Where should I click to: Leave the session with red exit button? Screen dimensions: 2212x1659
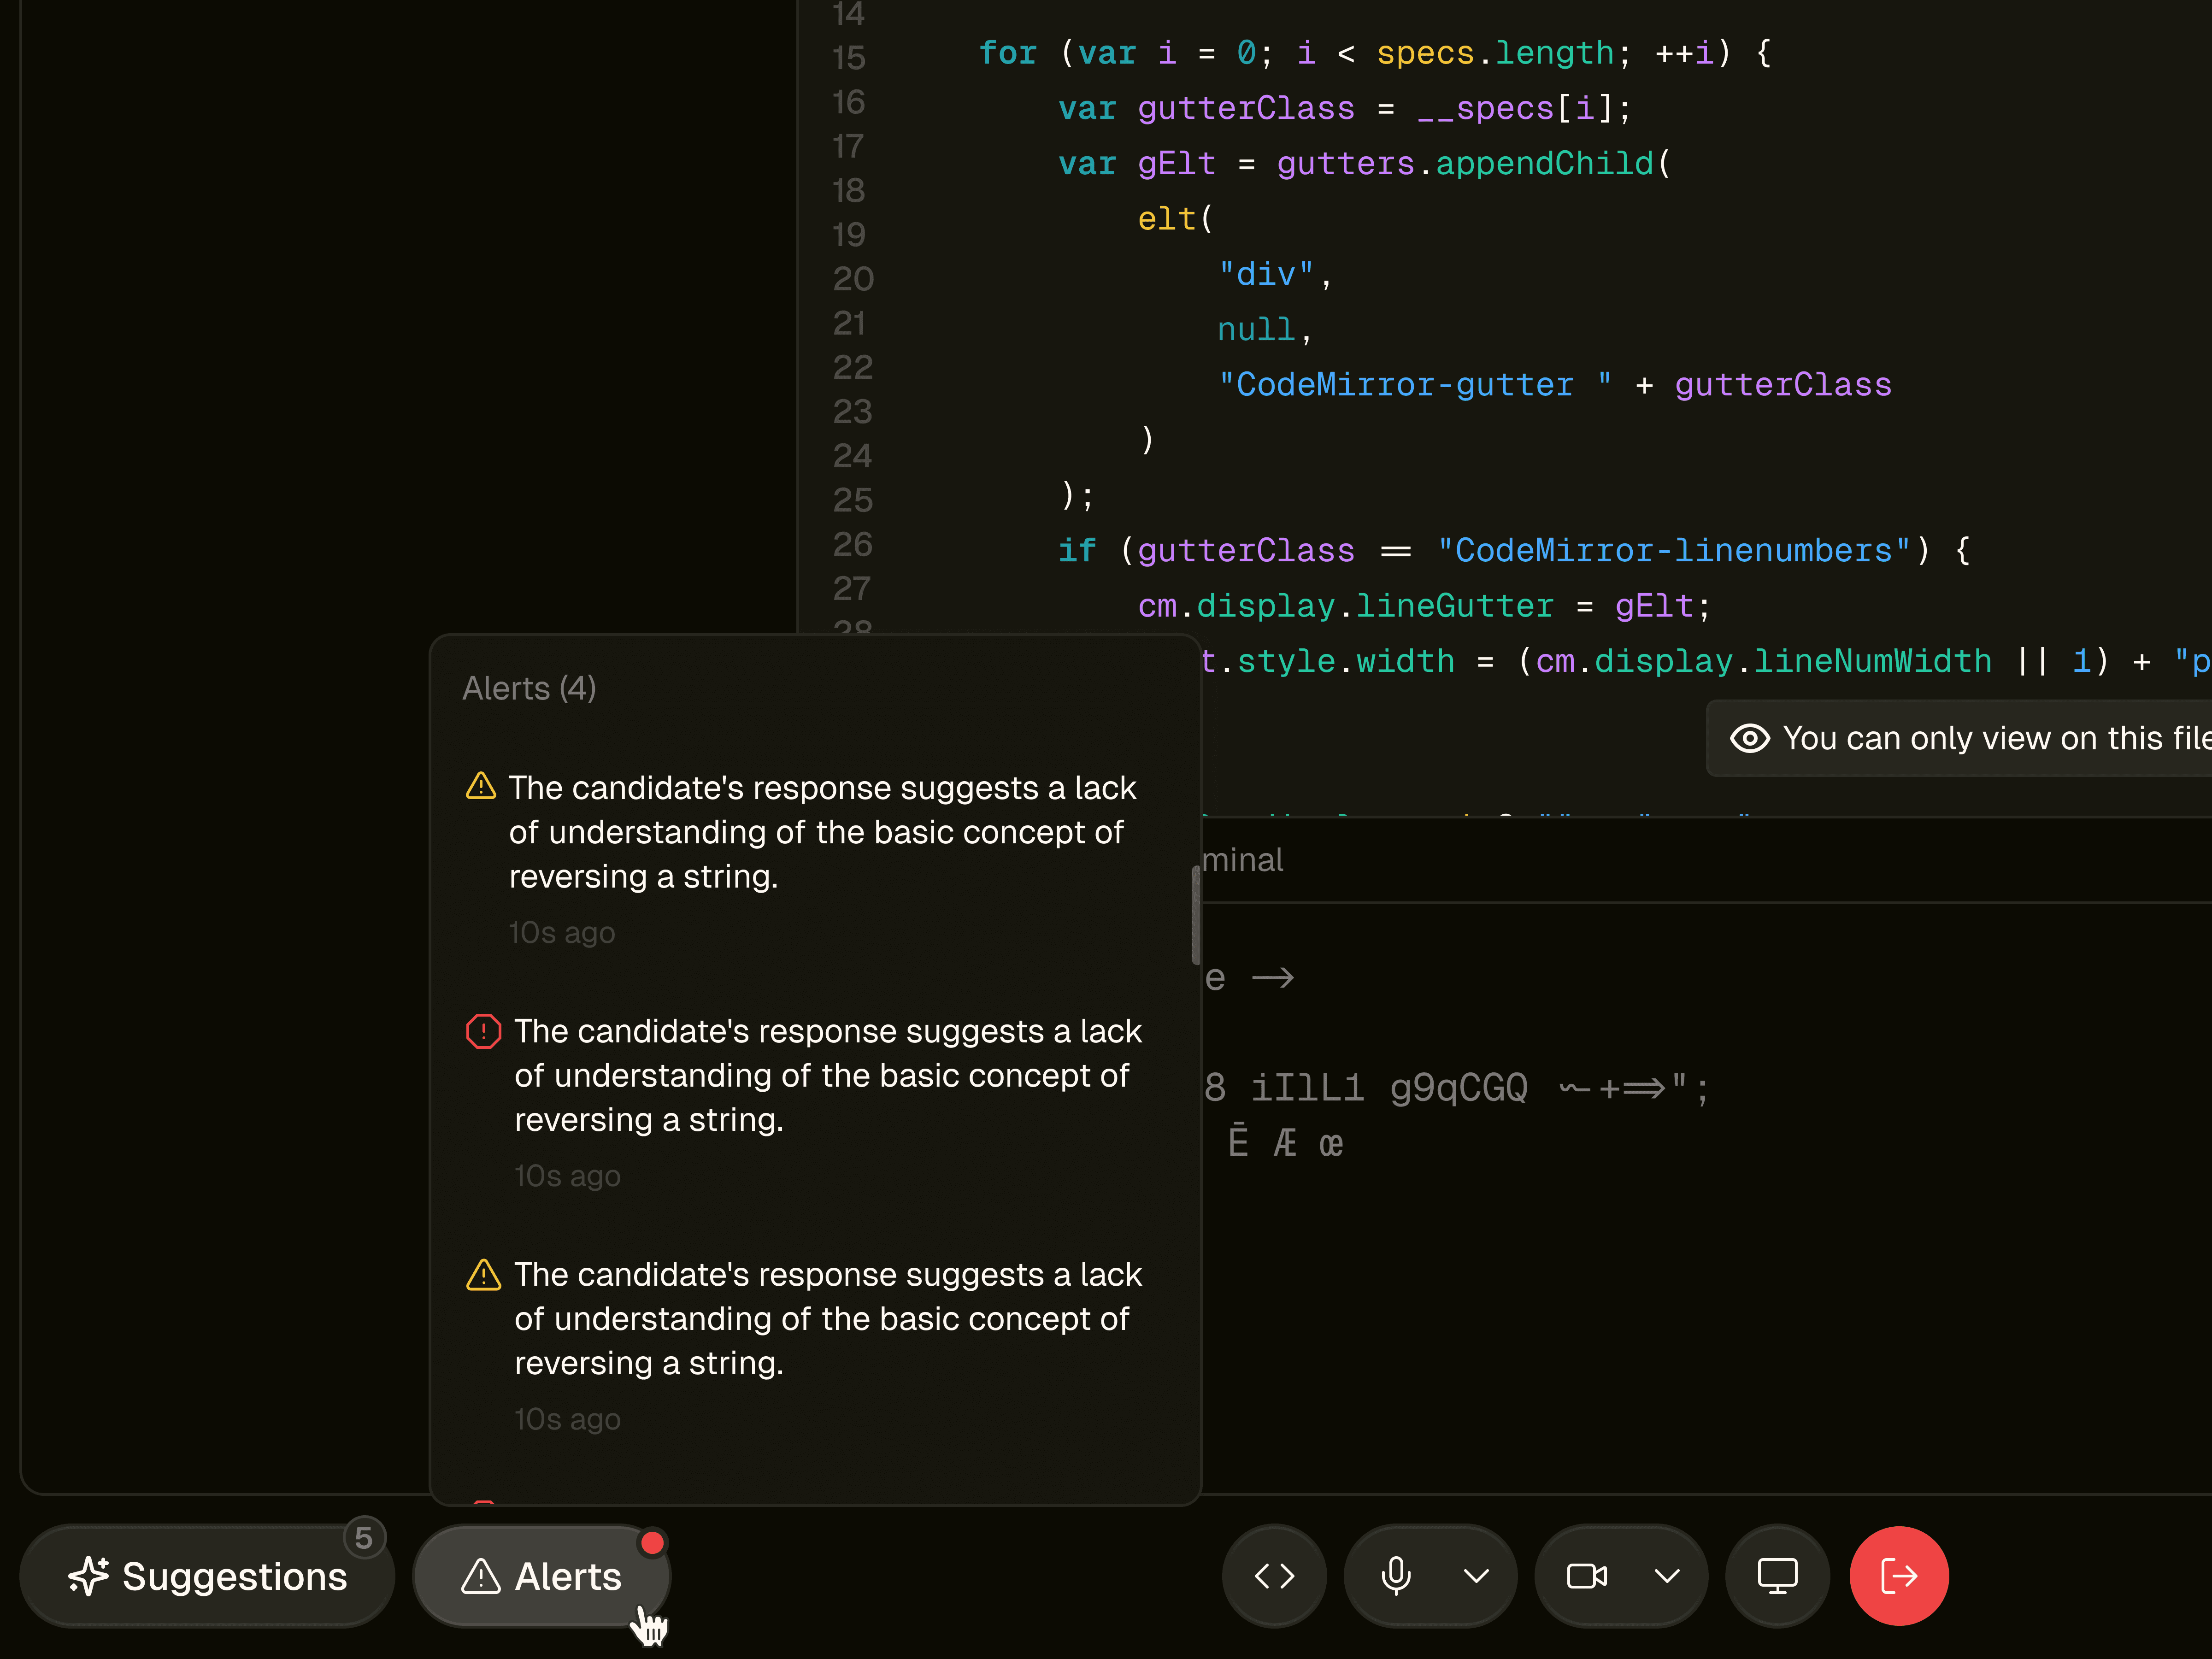1898,1576
